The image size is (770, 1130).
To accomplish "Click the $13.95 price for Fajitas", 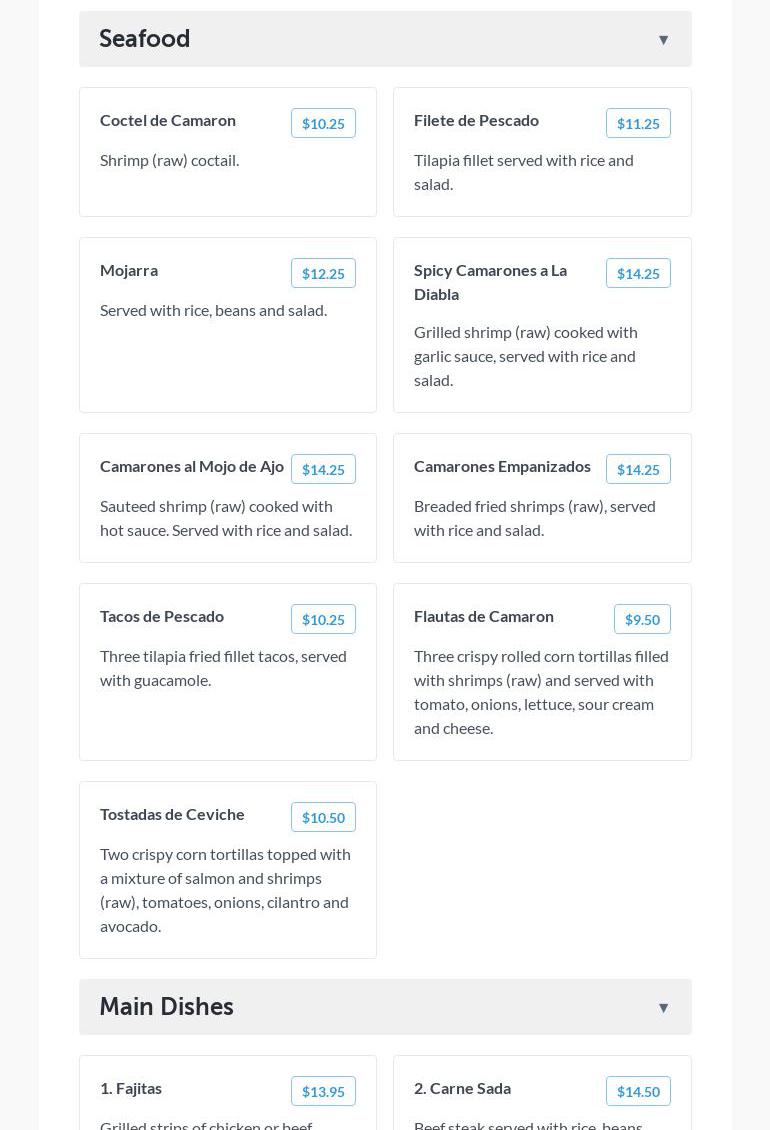I will [323, 1092].
